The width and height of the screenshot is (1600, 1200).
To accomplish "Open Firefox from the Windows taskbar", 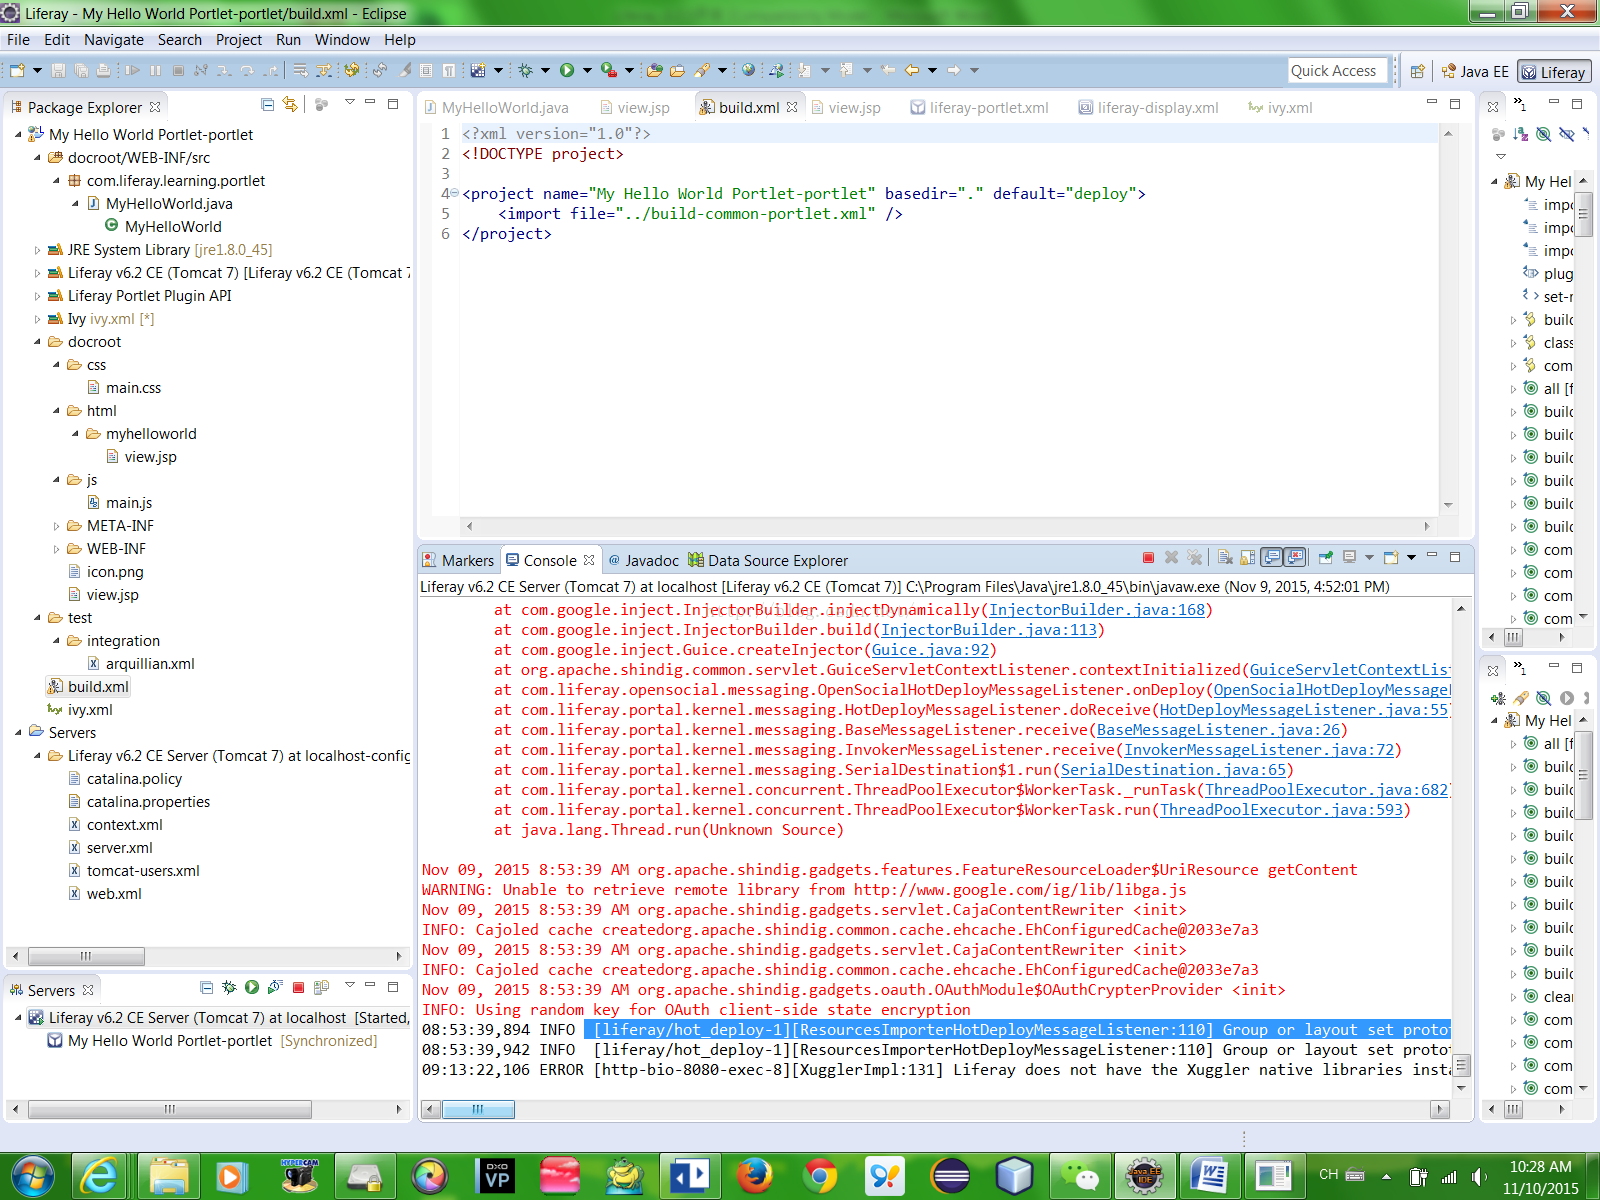I will (x=755, y=1176).
